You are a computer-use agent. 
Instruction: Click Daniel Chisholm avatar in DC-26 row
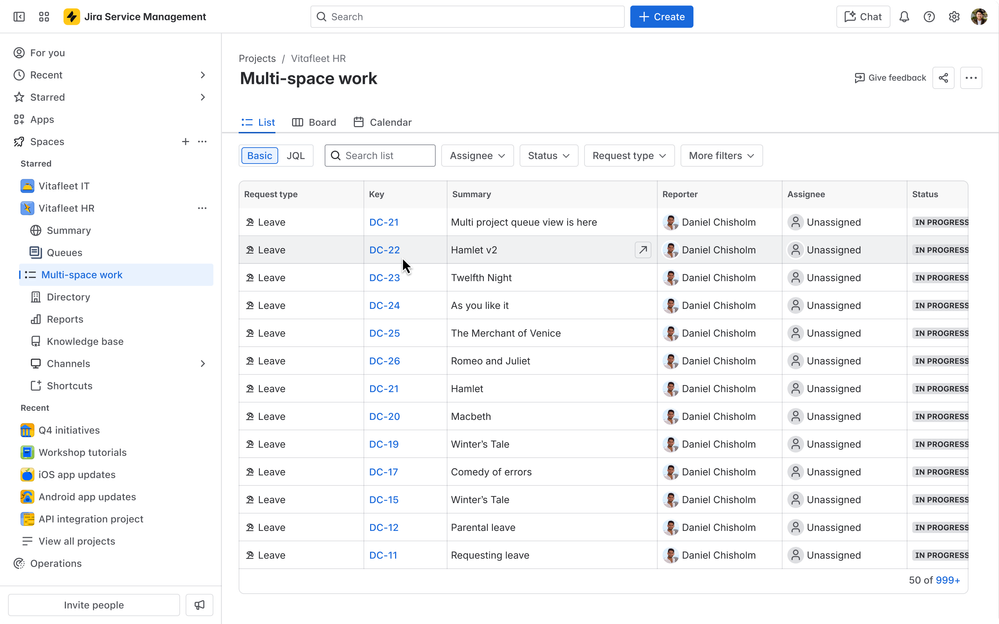[670, 361]
